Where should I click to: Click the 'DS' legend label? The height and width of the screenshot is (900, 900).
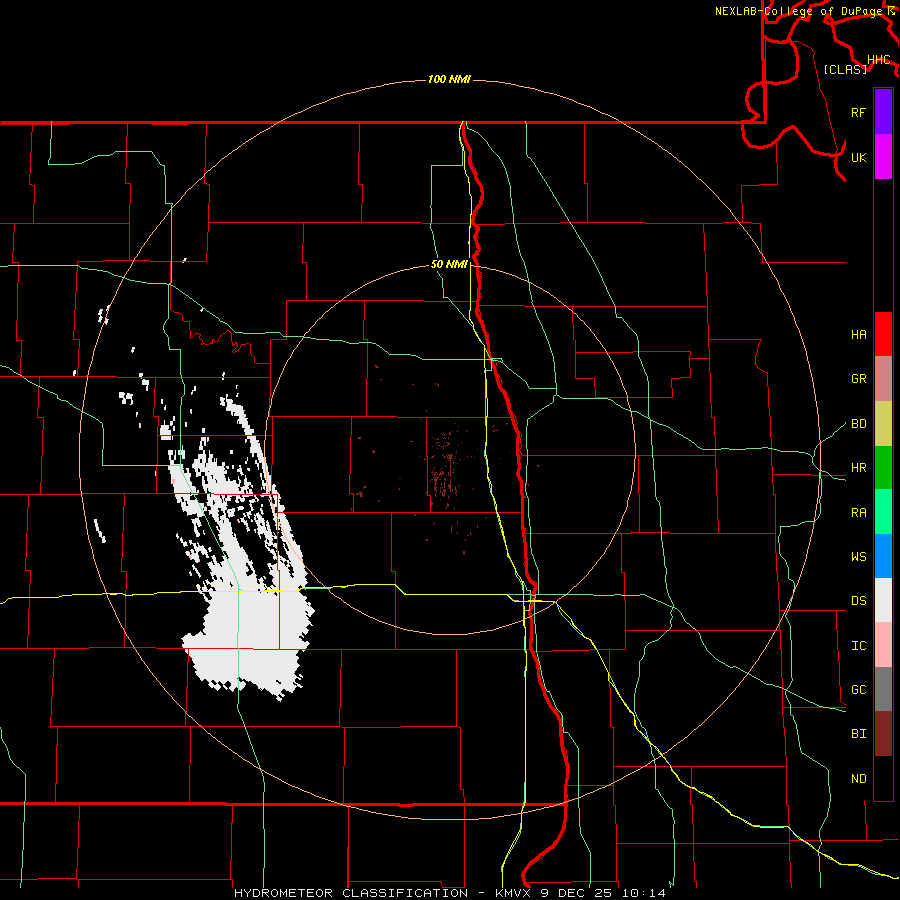click(x=858, y=601)
